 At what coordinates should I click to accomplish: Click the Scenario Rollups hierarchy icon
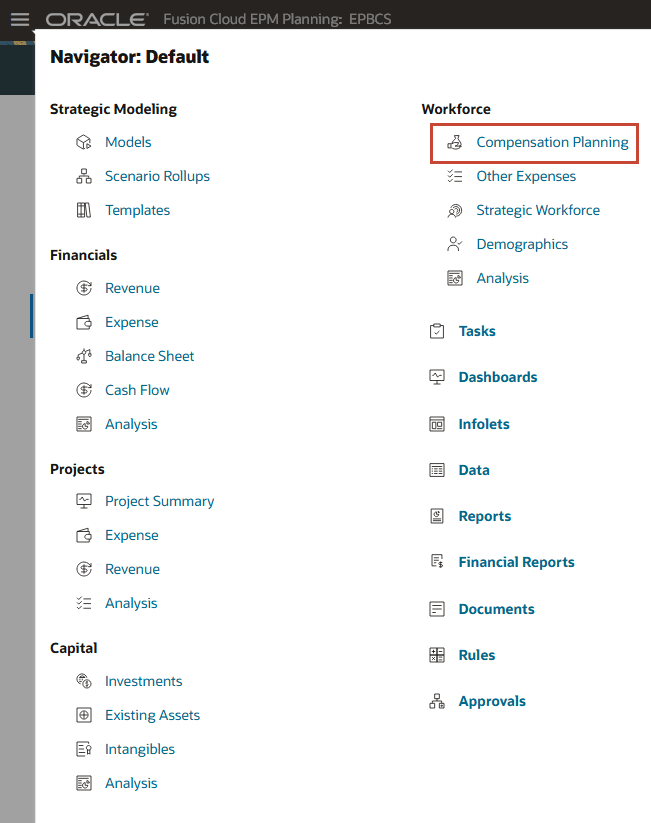click(x=84, y=176)
